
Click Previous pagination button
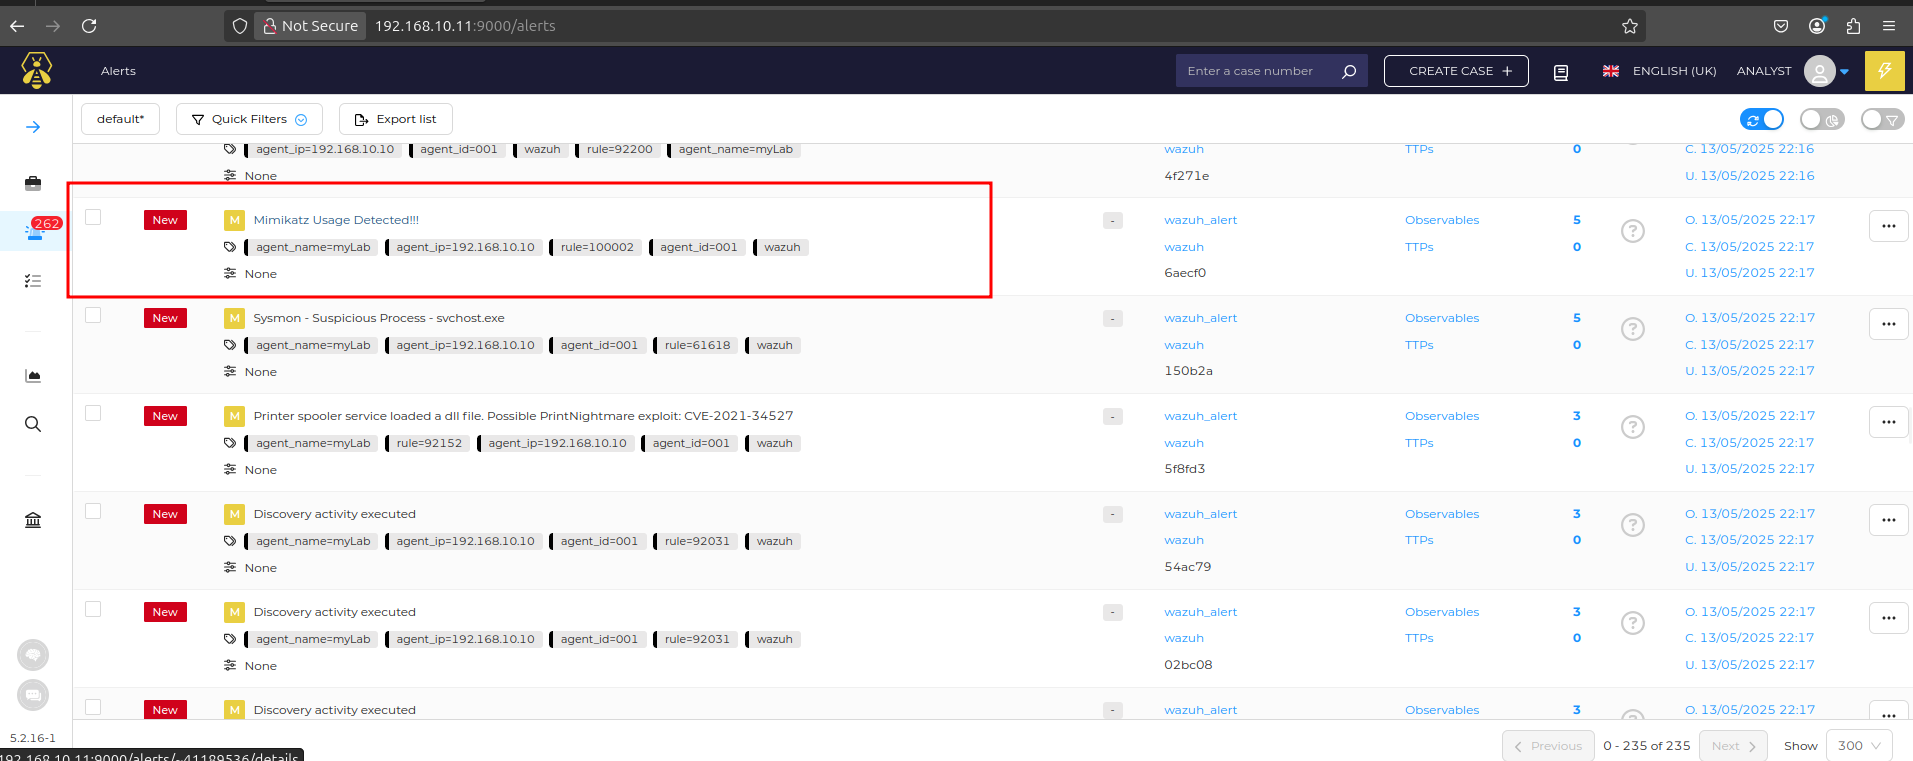click(1548, 746)
